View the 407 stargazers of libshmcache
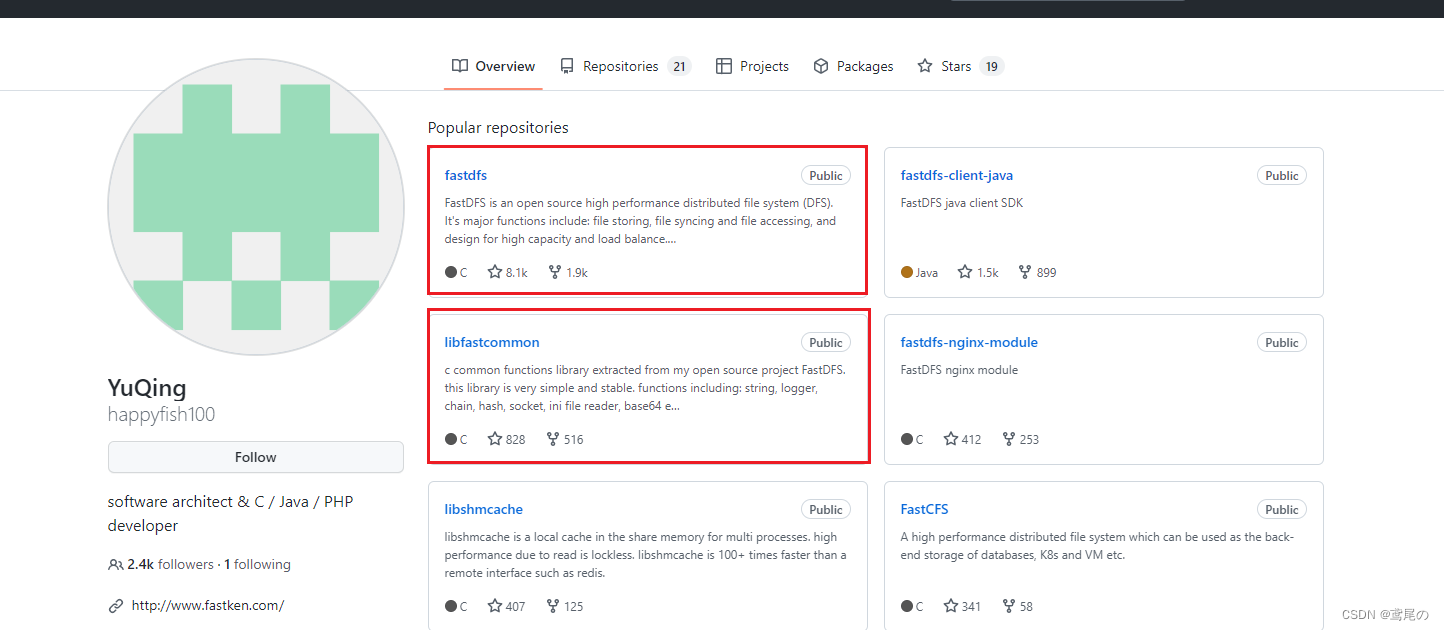 click(506, 606)
